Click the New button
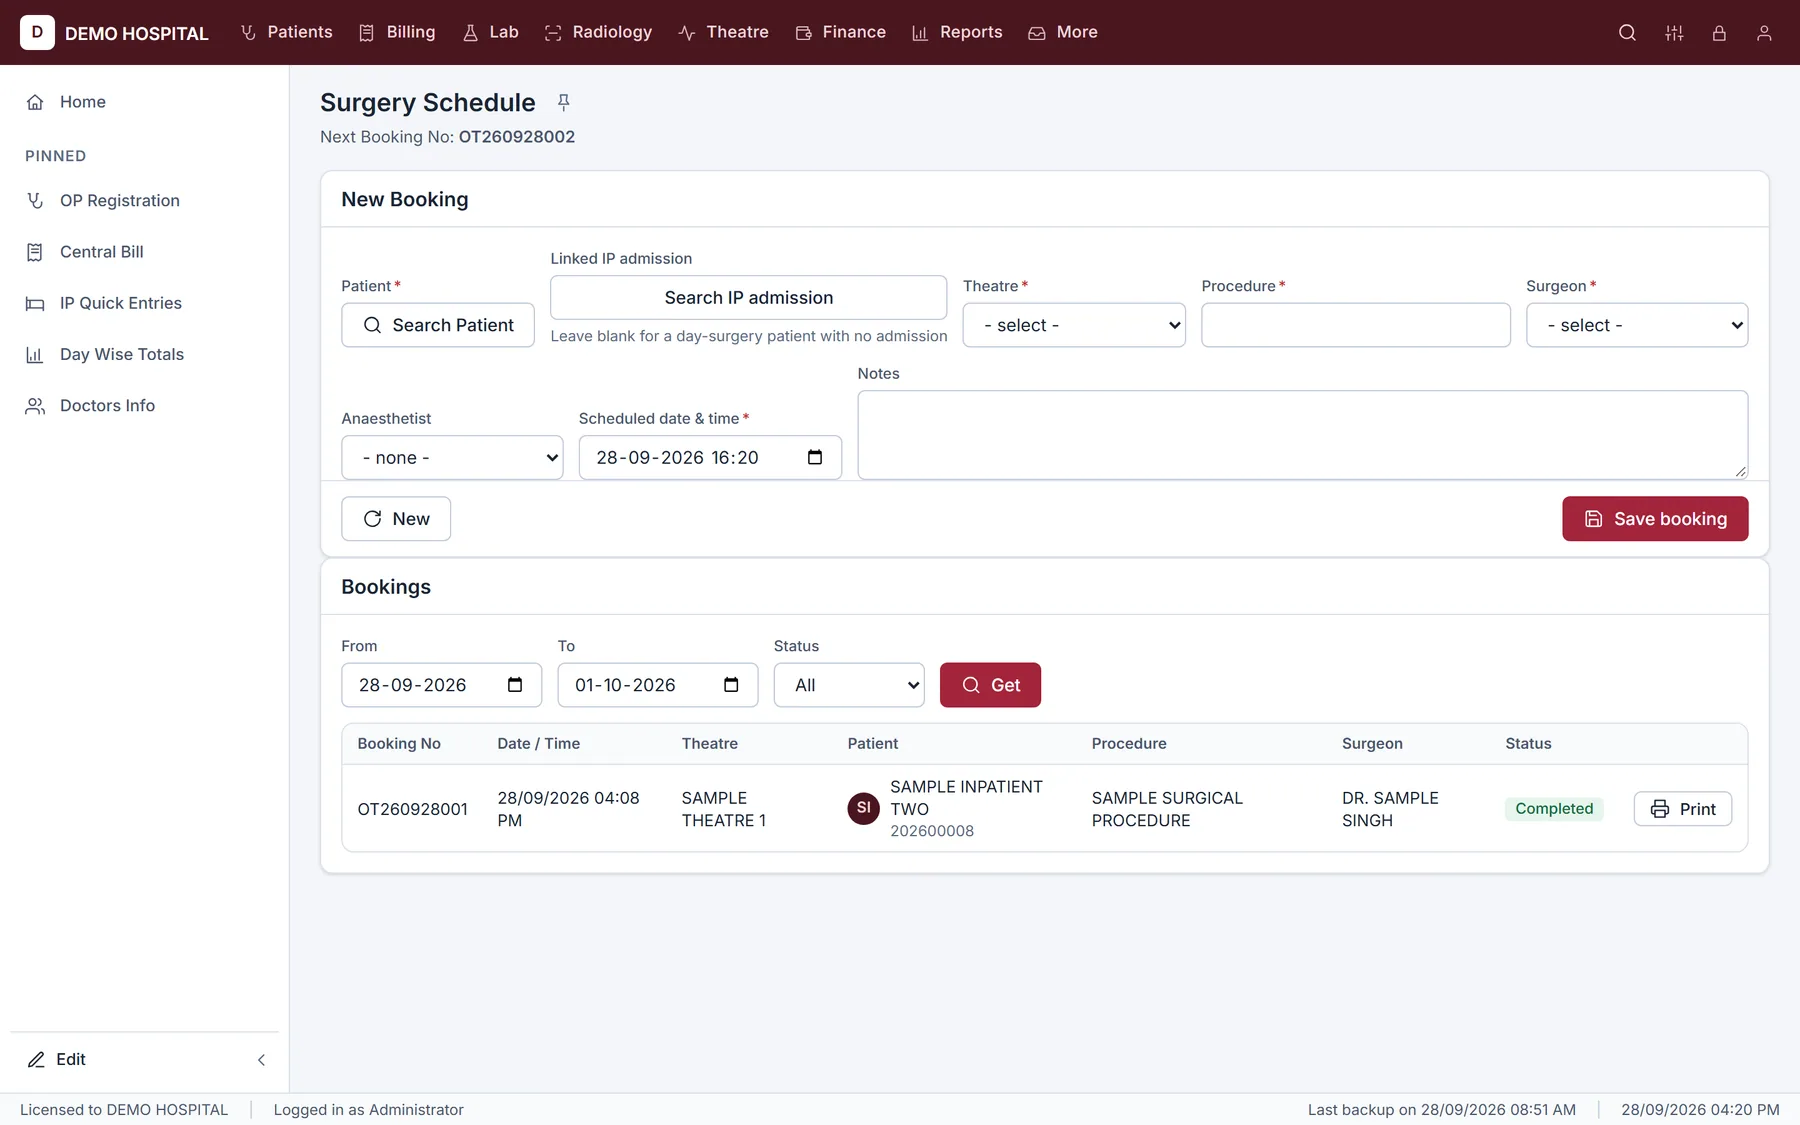The width and height of the screenshot is (1800, 1125). [x=396, y=519]
